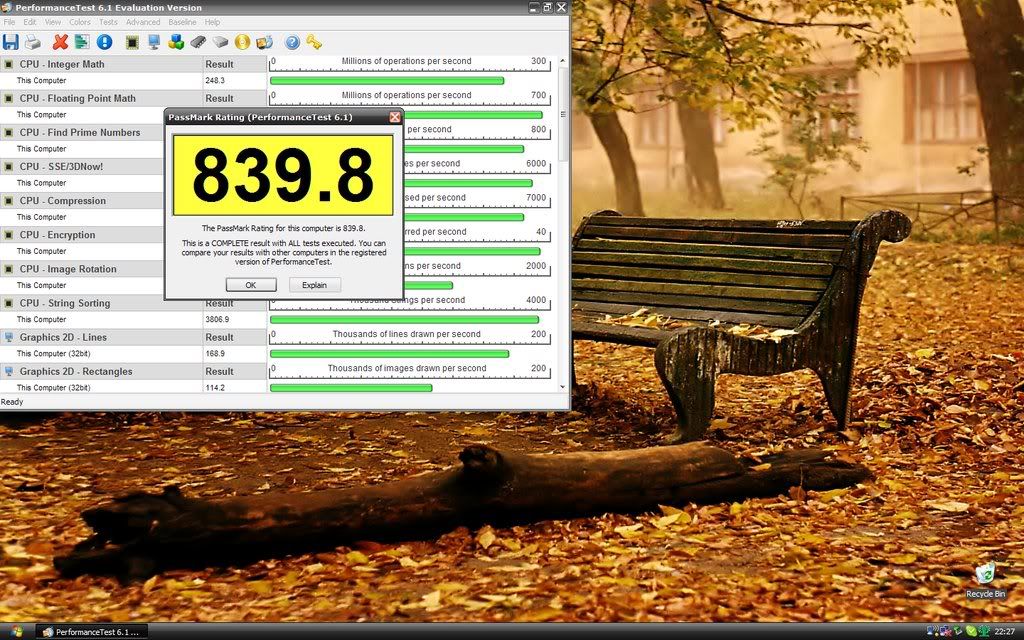Select the "CPU - Compression" label
This screenshot has height=640, width=1024.
(63, 200)
